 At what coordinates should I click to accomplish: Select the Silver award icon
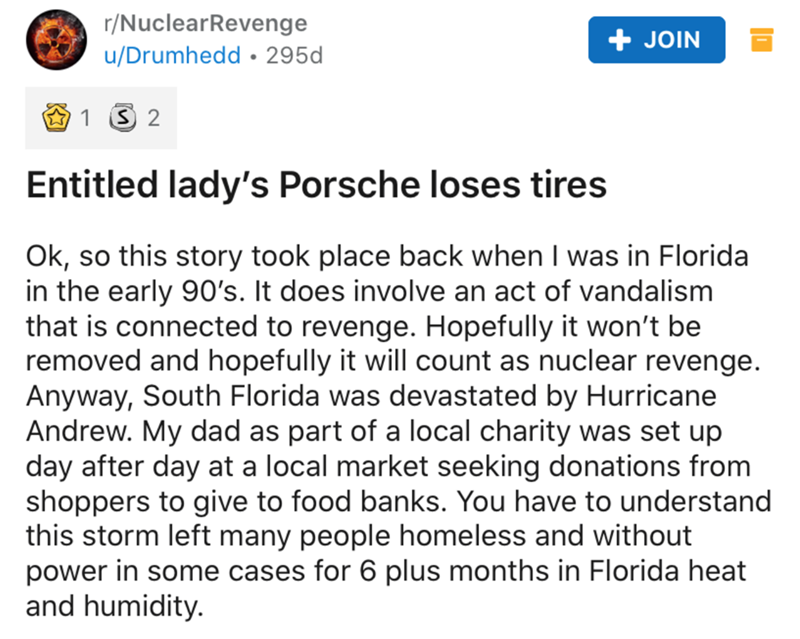tap(127, 119)
